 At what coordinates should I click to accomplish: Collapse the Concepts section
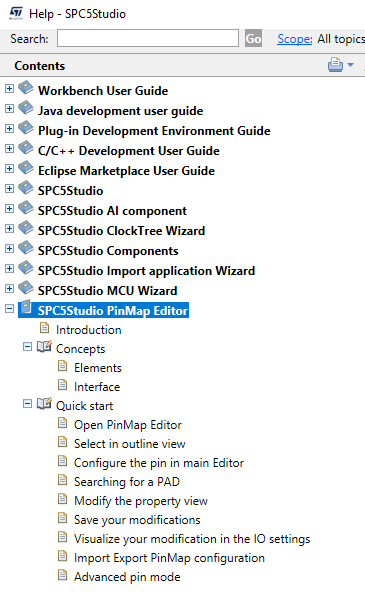click(27, 347)
